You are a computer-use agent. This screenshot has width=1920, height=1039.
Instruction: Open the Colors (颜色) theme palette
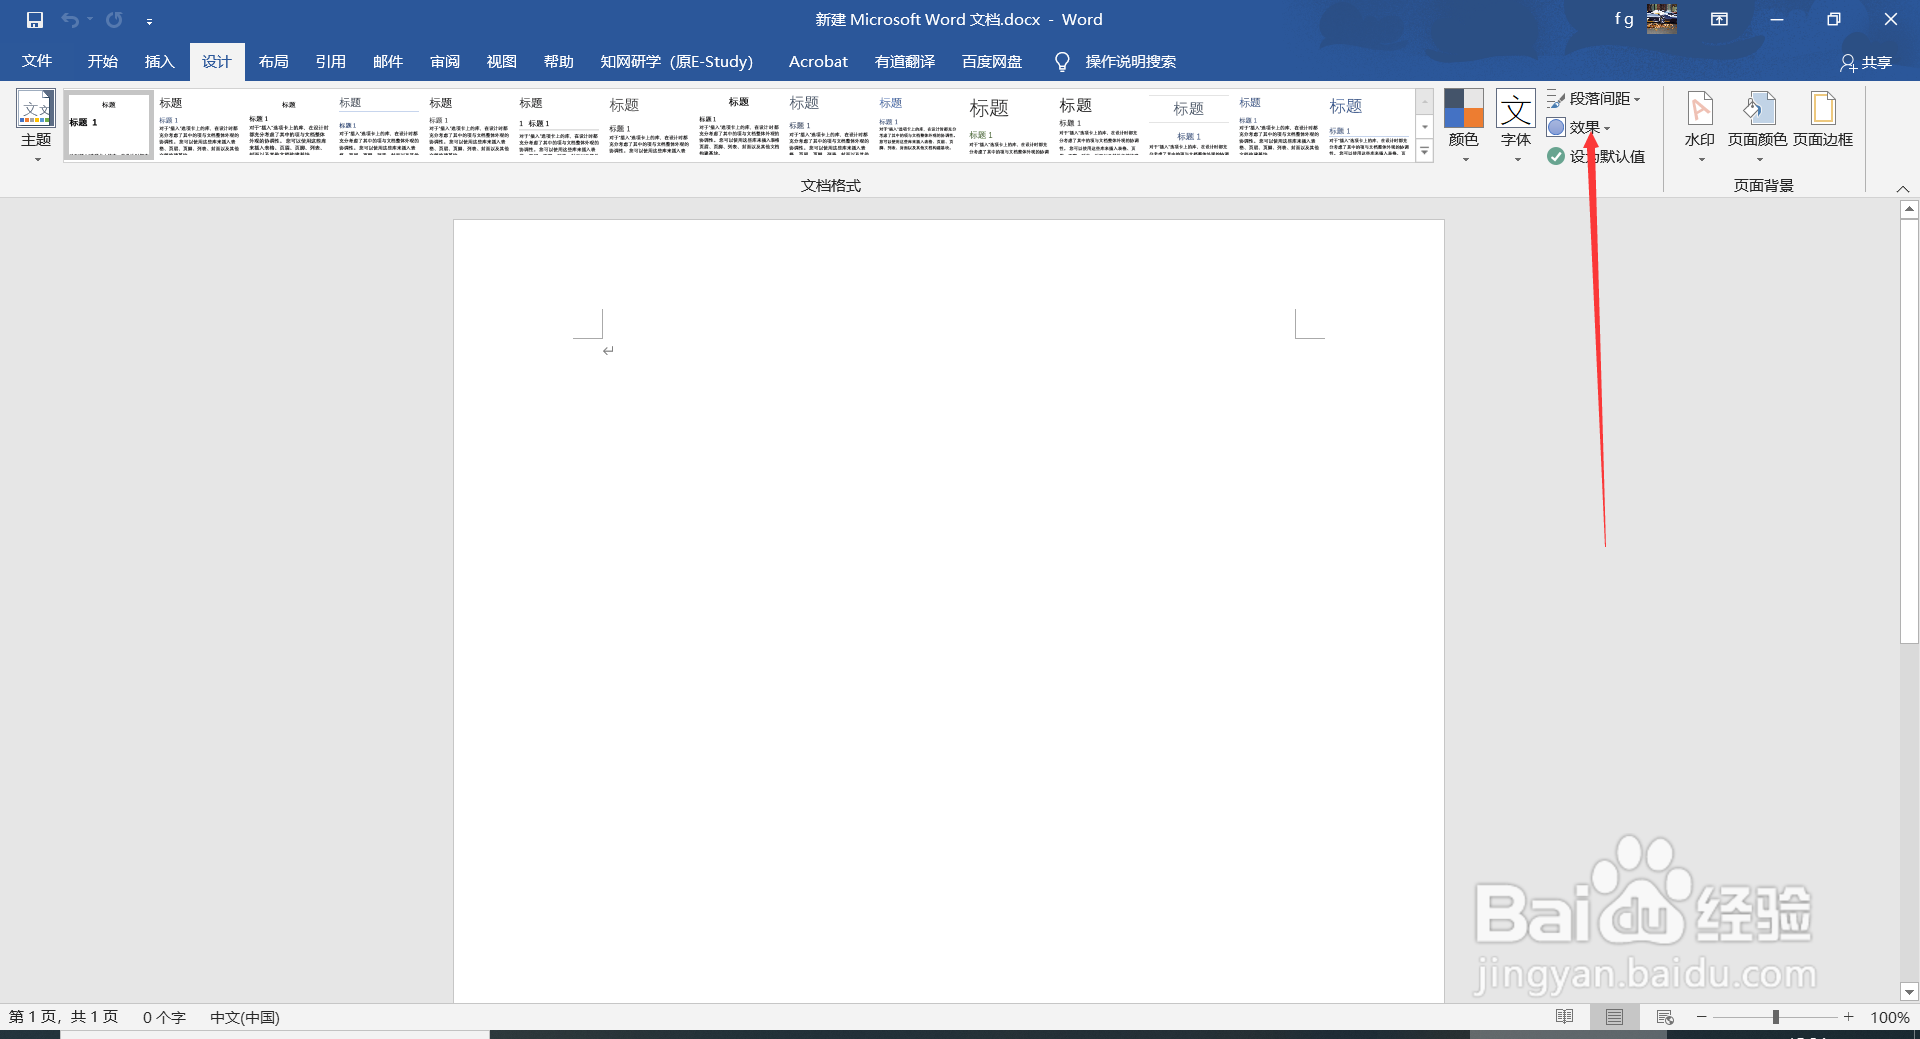tap(1464, 126)
